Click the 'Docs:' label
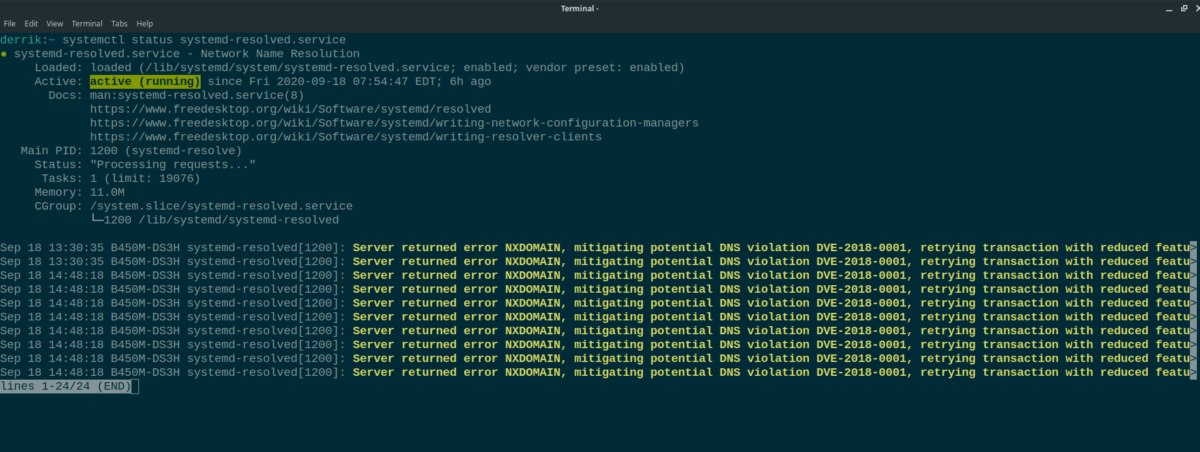Screen dimensions: 1200x452 [x=66, y=95]
